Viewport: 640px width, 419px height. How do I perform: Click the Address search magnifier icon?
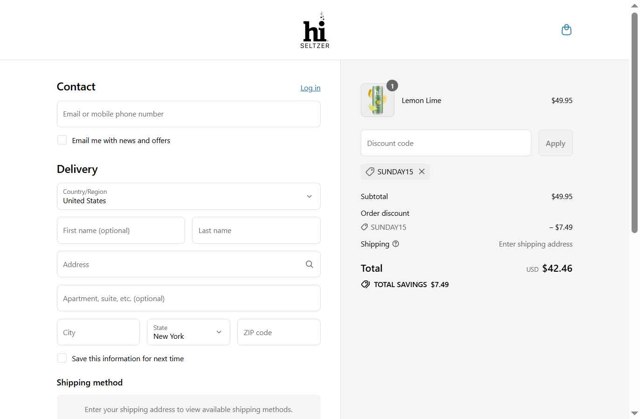pyautogui.click(x=309, y=264)
